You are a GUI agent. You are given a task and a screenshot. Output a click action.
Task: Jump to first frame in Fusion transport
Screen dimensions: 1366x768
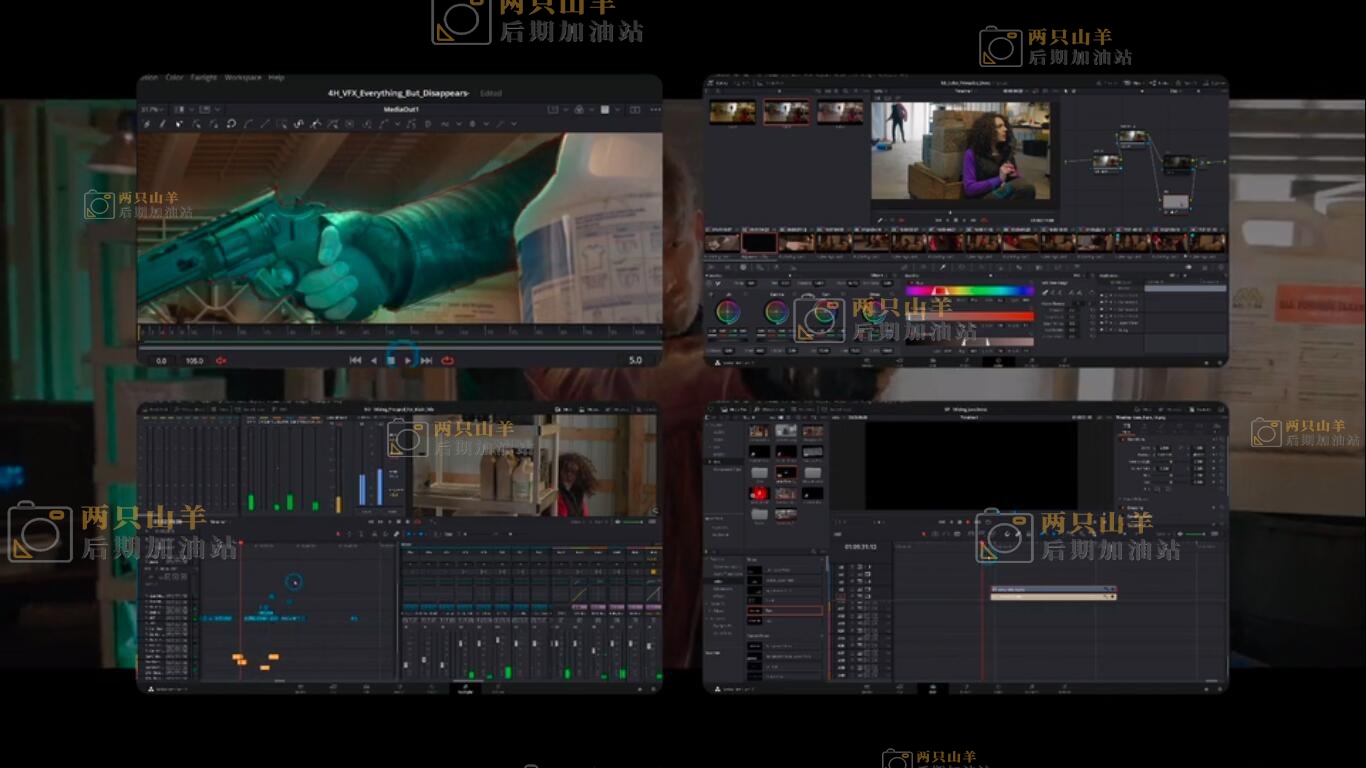pyautogui.click(x=355, y=360)
